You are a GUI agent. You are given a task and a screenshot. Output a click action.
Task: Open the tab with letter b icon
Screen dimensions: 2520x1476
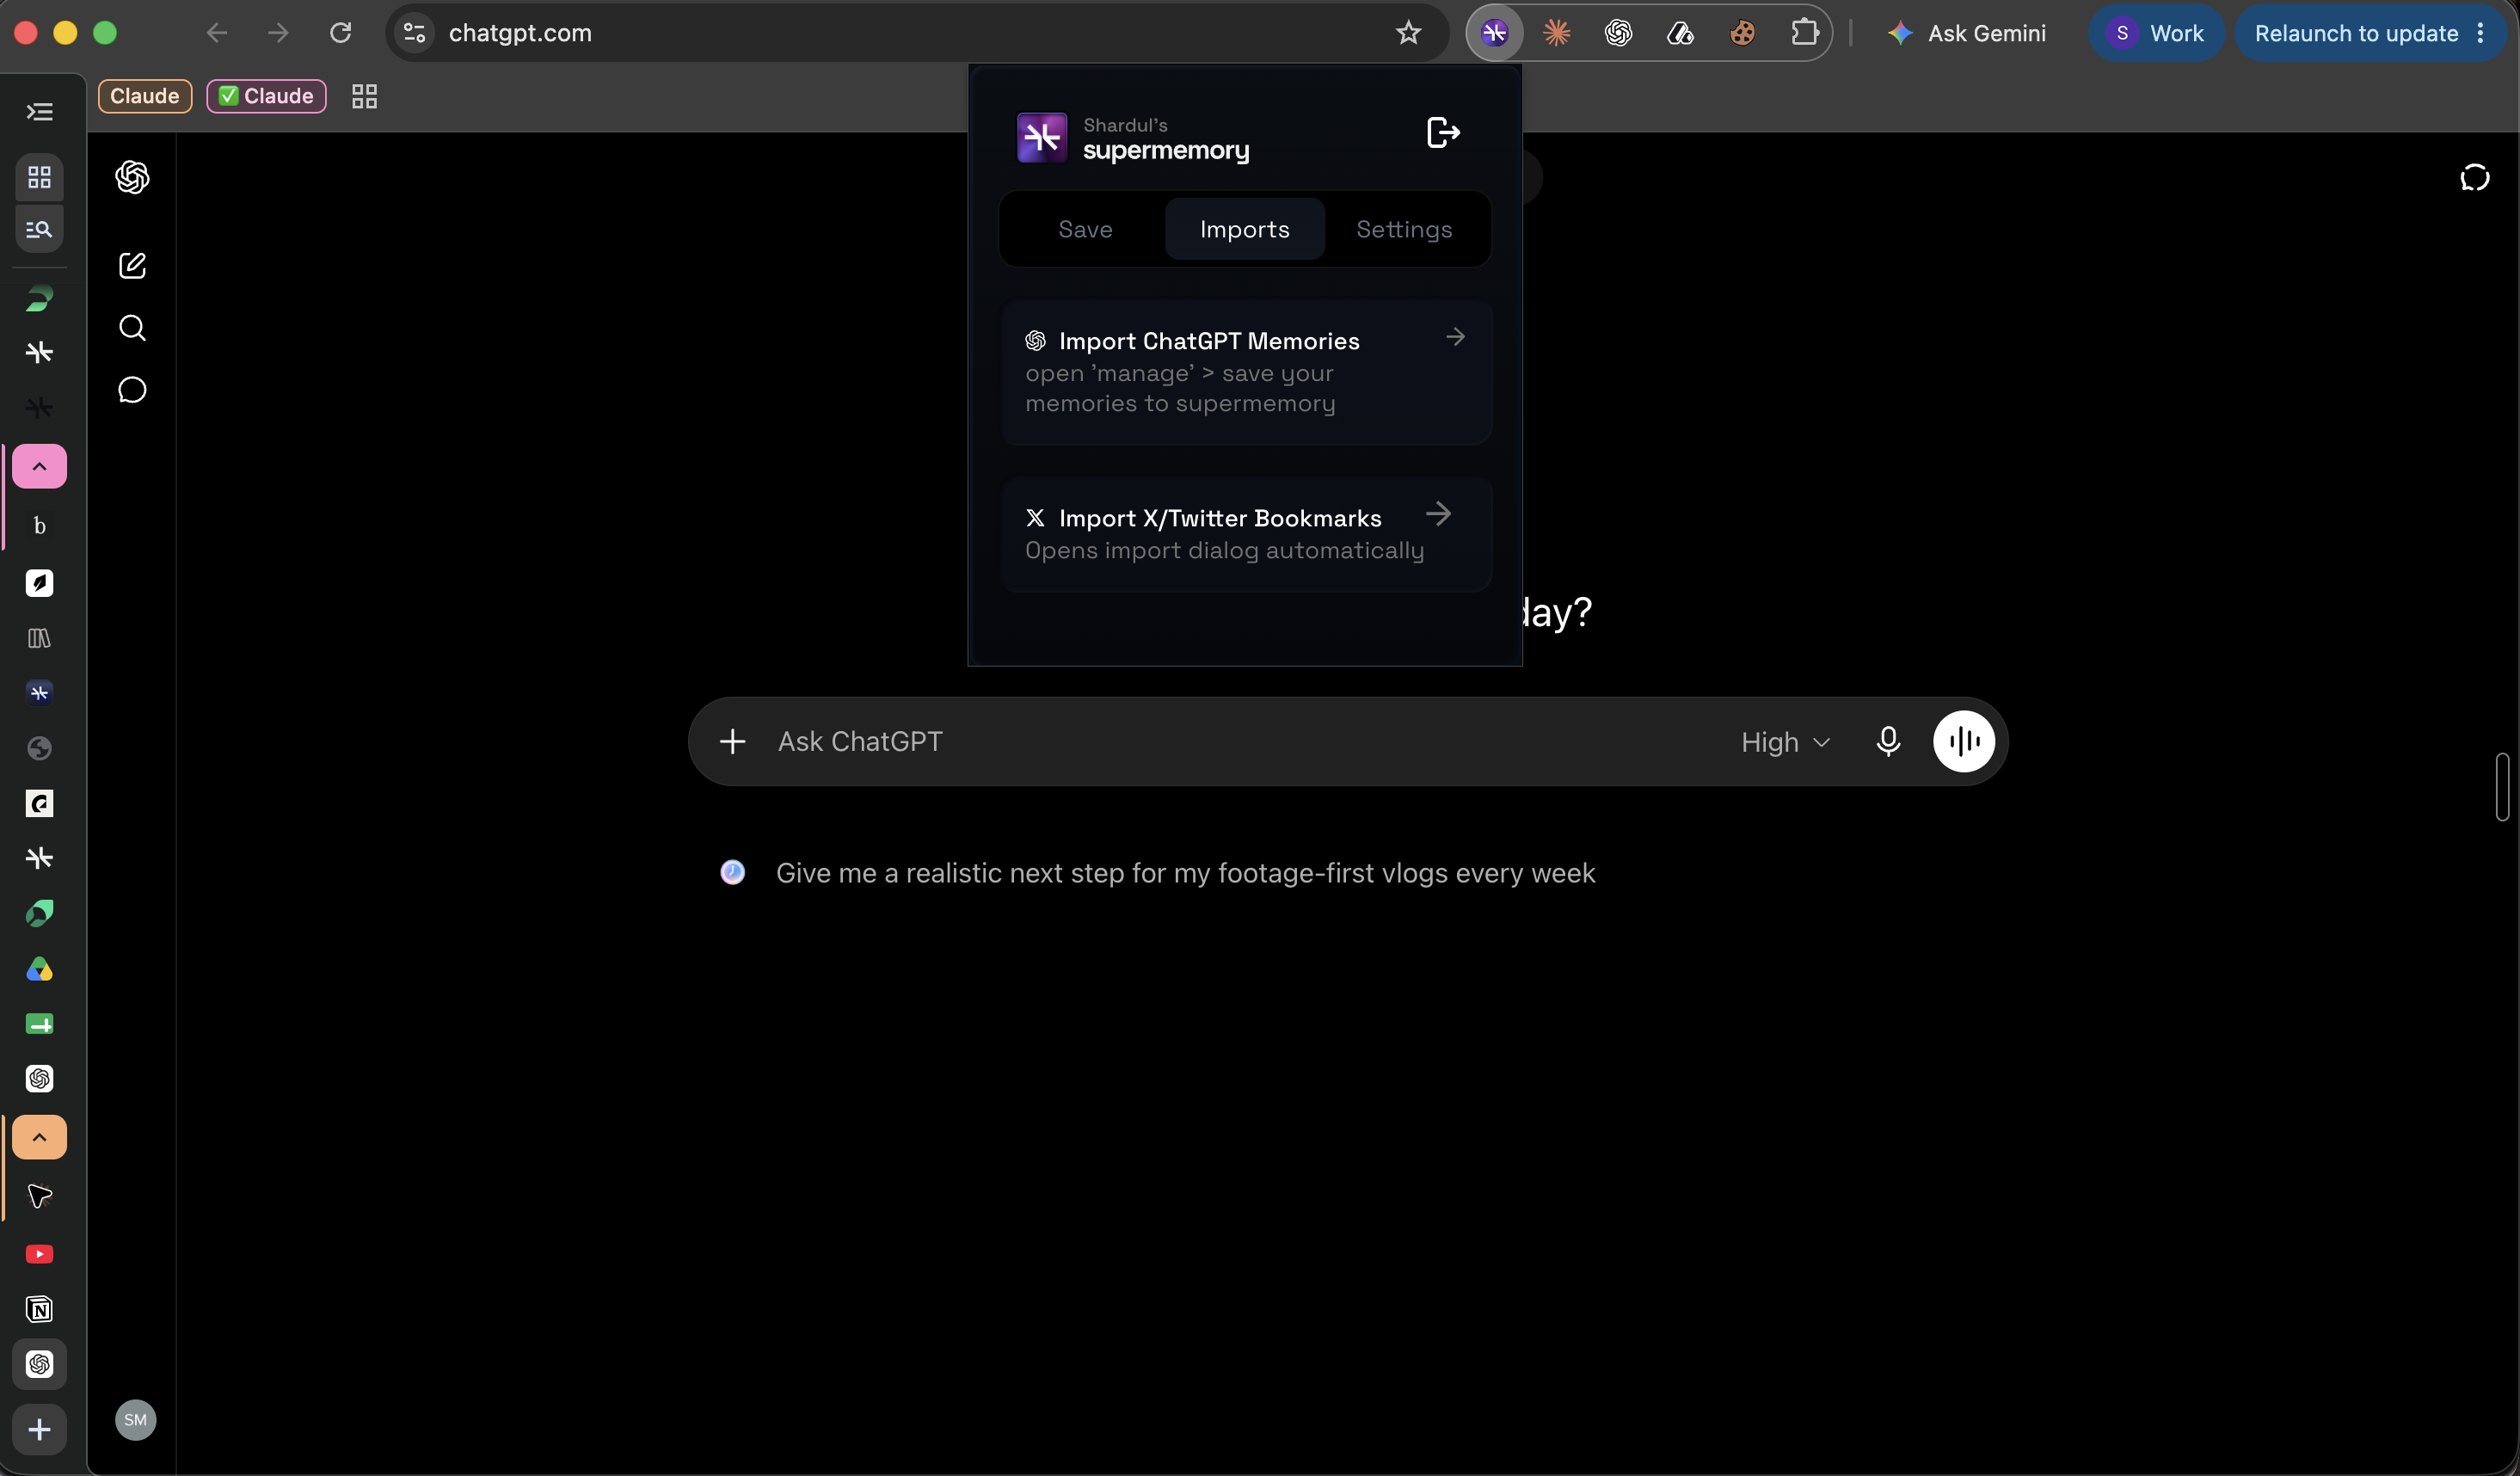(39, 526)
